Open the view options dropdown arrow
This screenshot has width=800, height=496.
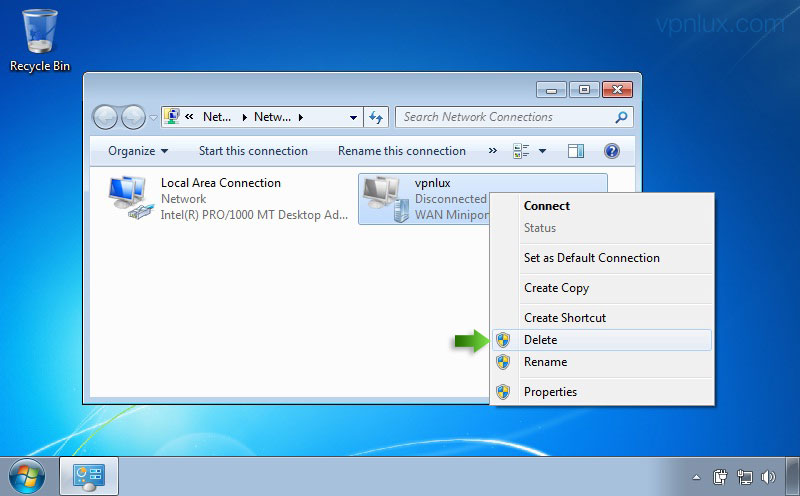coord(542,151)
